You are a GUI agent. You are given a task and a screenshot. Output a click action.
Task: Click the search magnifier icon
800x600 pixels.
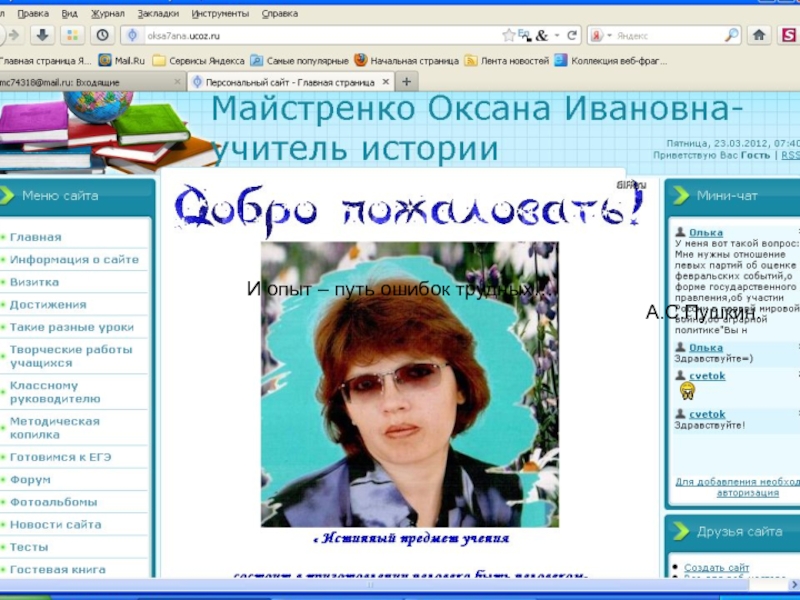coord(731,35)
